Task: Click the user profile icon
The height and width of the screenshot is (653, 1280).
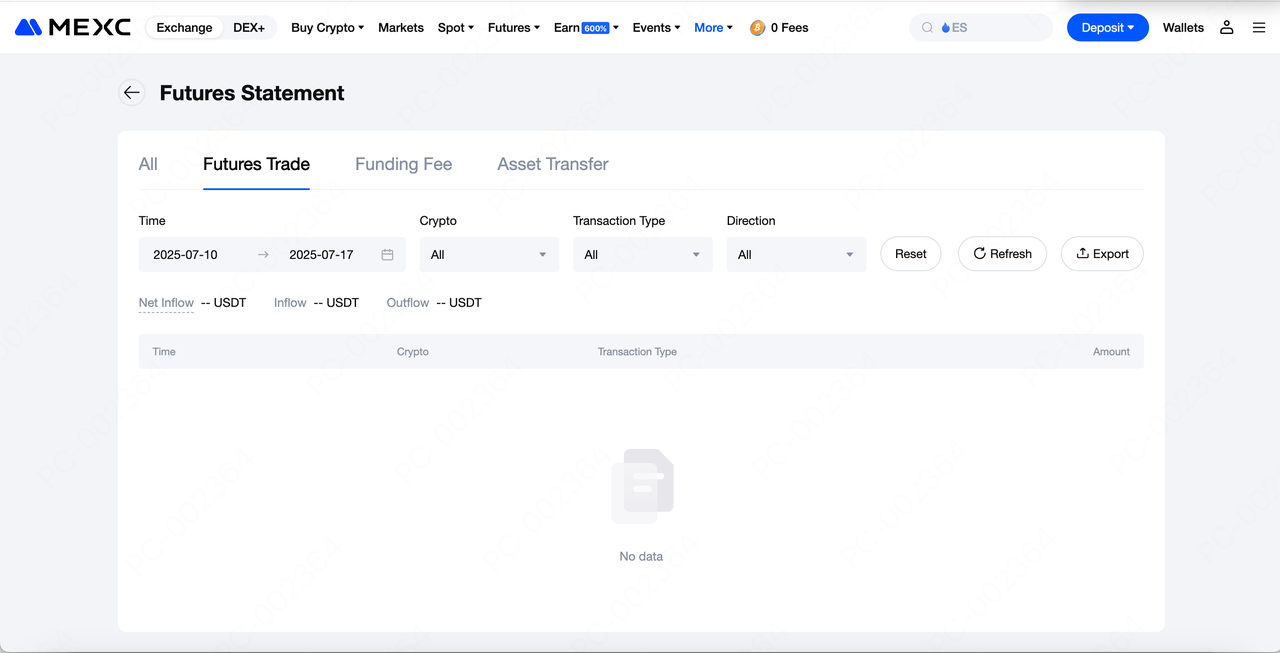Action: [x=1226, y=28]
